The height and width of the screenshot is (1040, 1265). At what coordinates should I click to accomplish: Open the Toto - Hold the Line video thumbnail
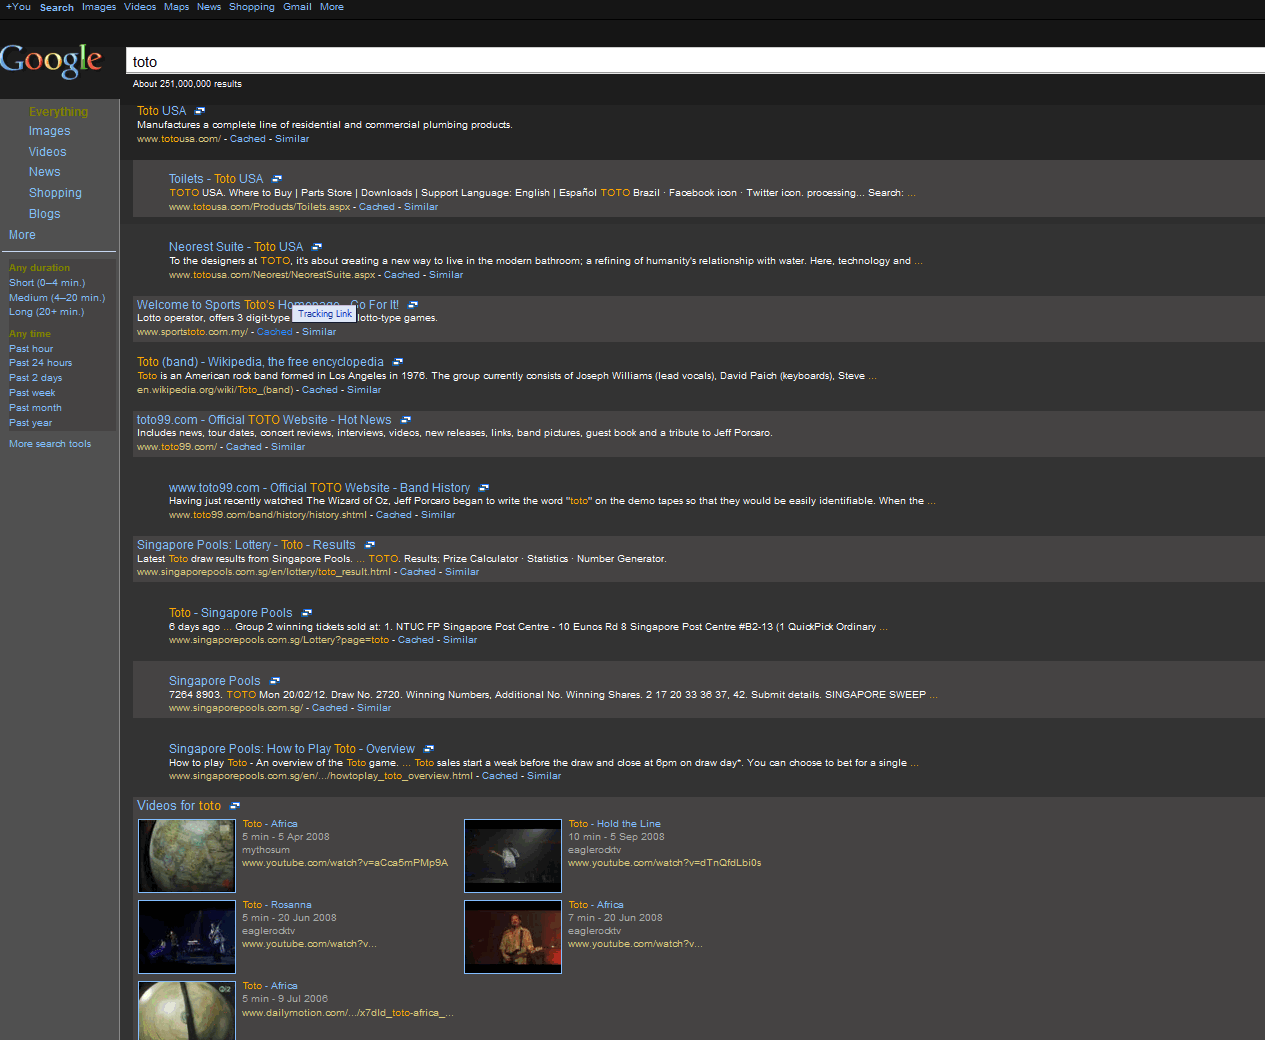tap(513, 856)
